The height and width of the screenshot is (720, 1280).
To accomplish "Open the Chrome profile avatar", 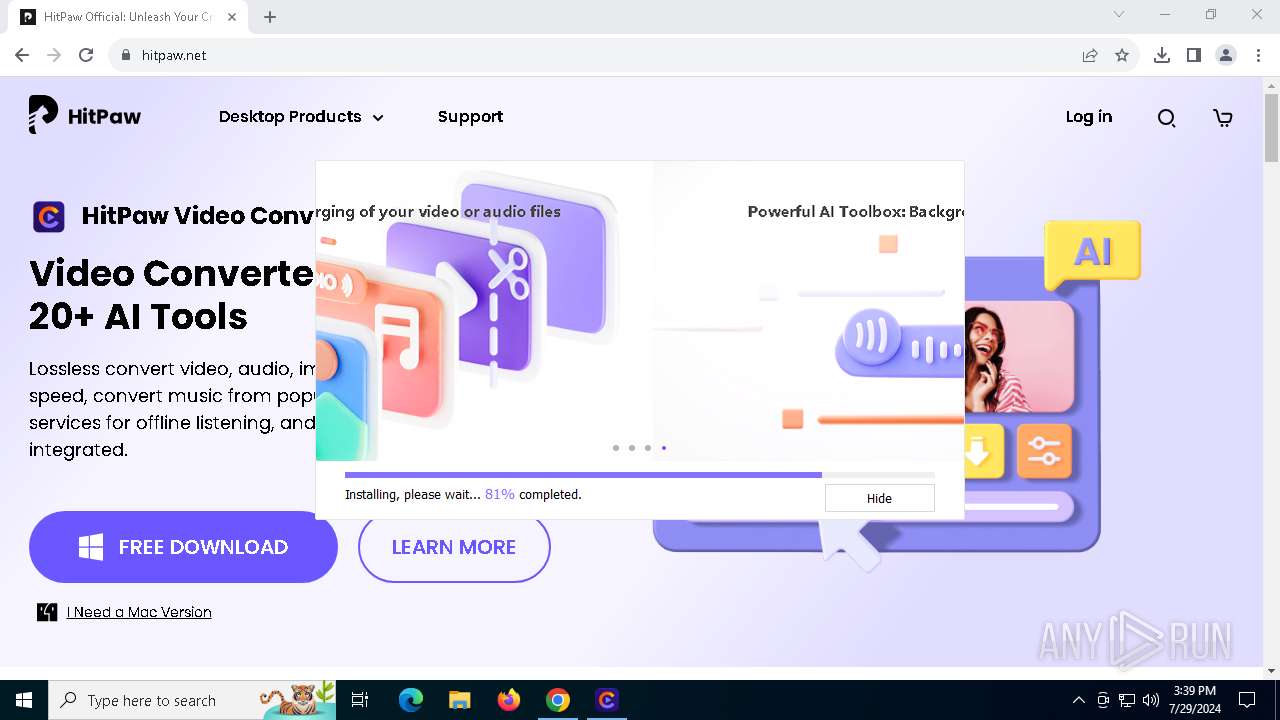I will [1226, 55].
